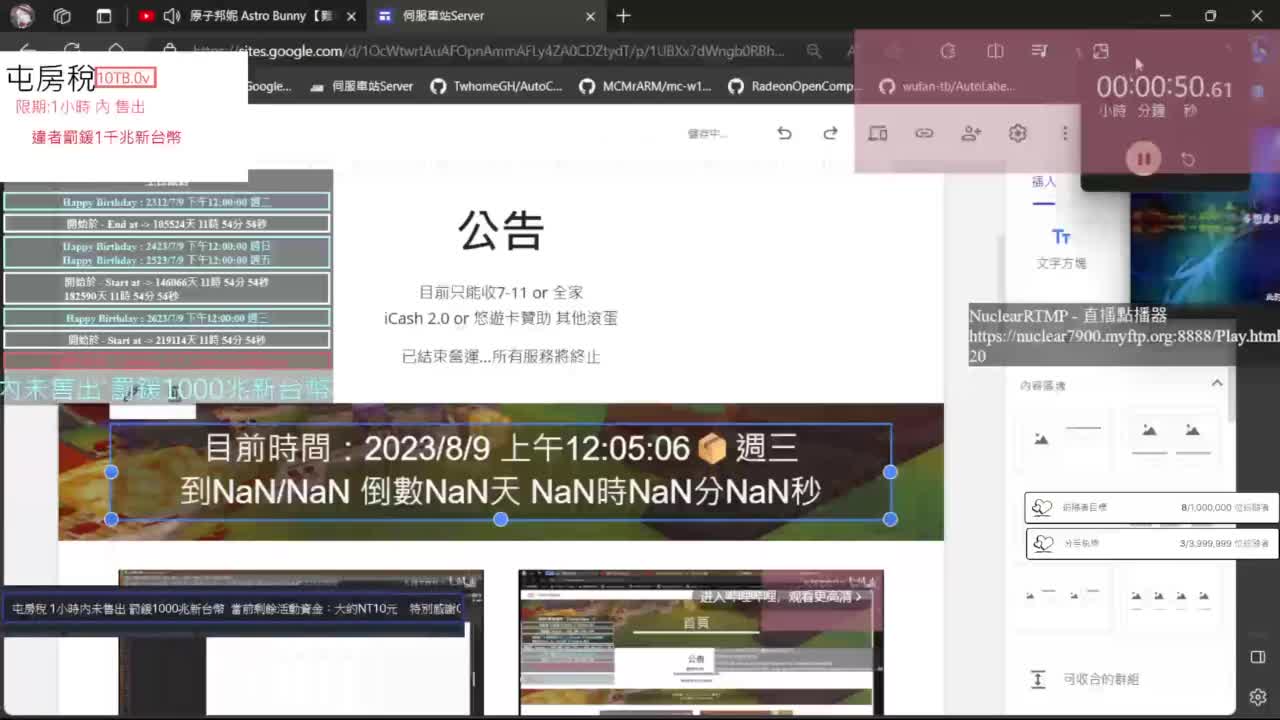Image resolution: width=1280 pixels, height=720 pixels.
Task: Undo the last edit in Google Sites
Action: pyautogui.click(x=784, y=133)
